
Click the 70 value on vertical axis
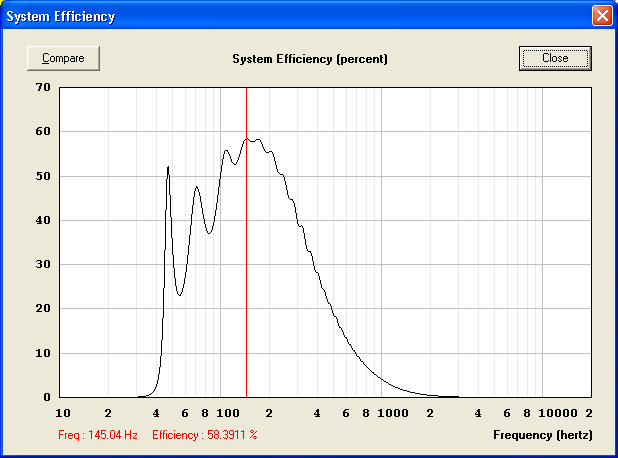coord(43,87)
